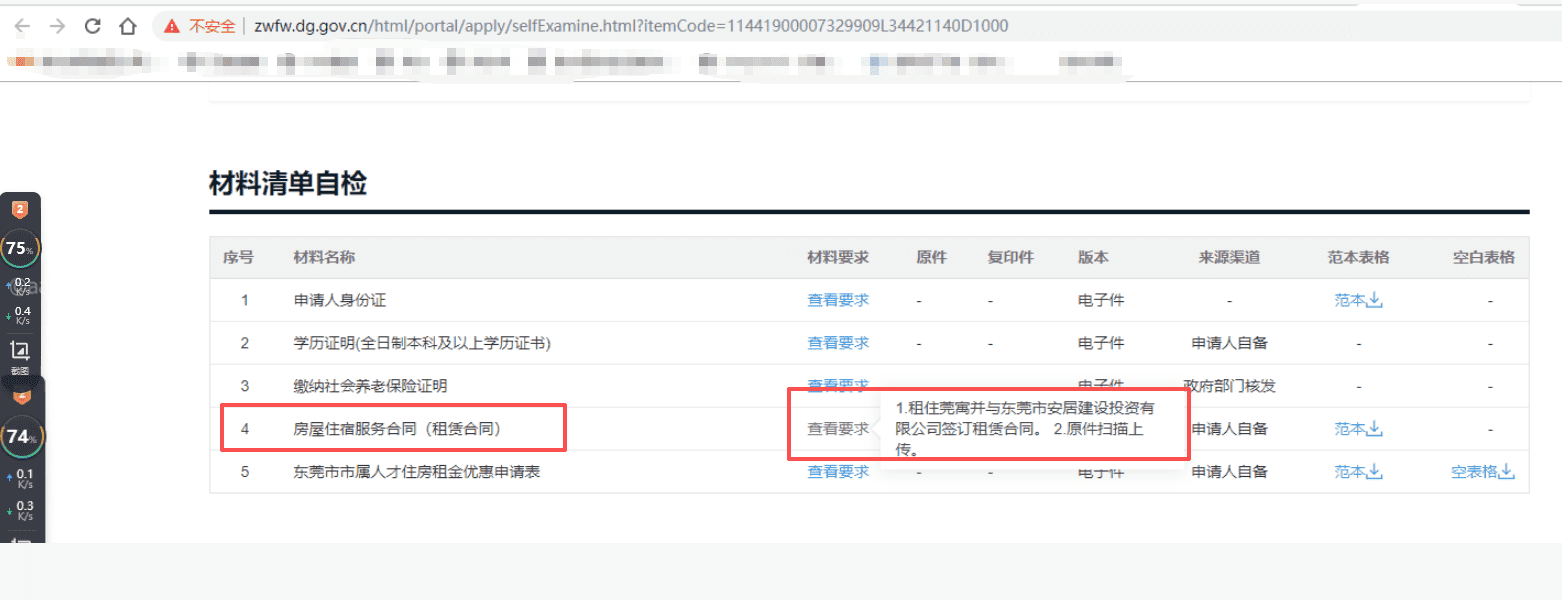Click the 材料名称 column header
Viewport: 1562px width, 600px height.
[324, 257]
